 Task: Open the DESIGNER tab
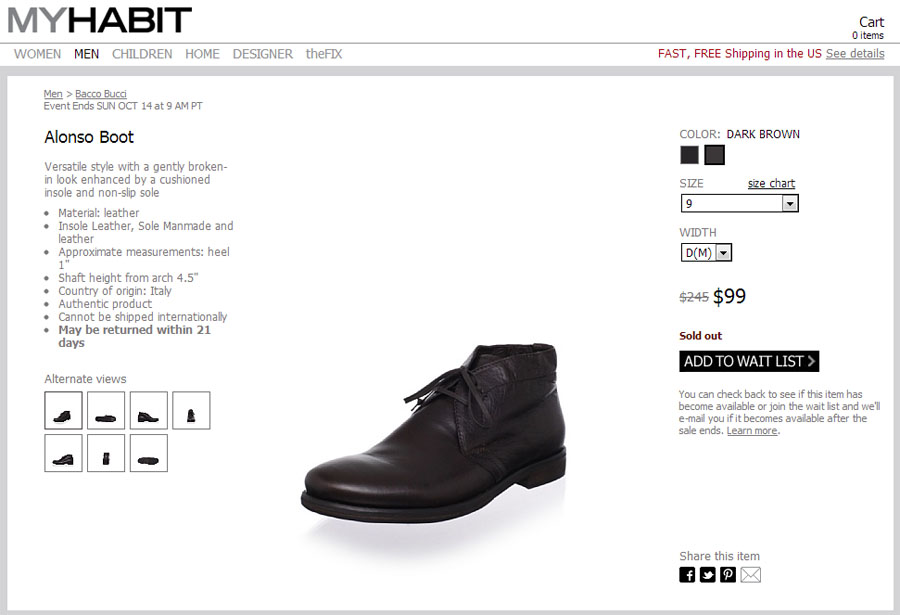click(x=263, y=54)
